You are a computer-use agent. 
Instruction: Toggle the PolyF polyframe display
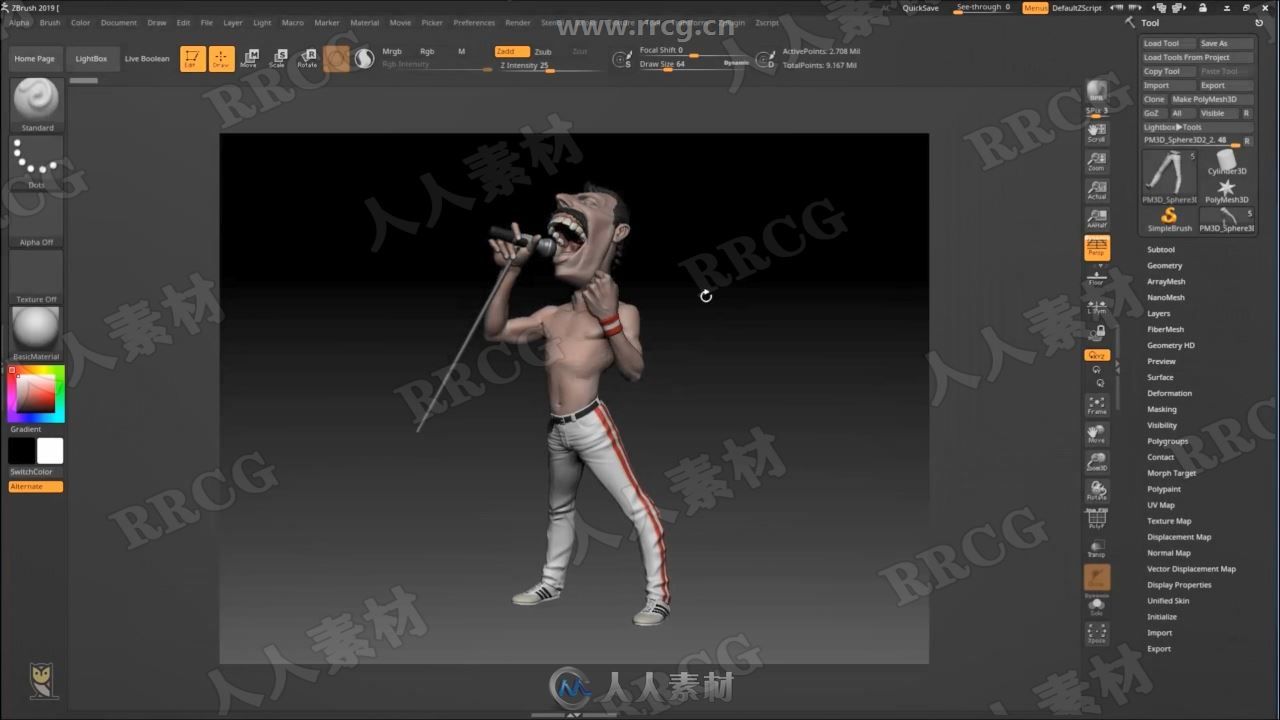(1097, 520)
